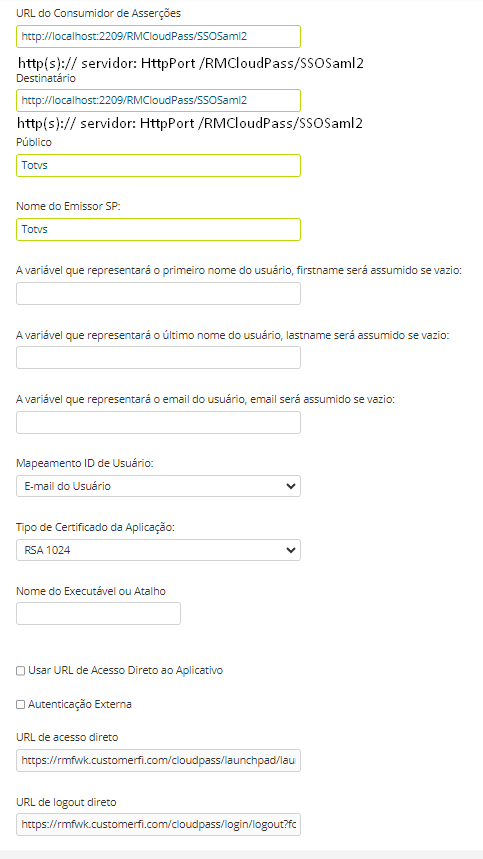Viewport: 483px width, 859px height.
Task: Focus the first name variable input field
Action: coord(158,294)
